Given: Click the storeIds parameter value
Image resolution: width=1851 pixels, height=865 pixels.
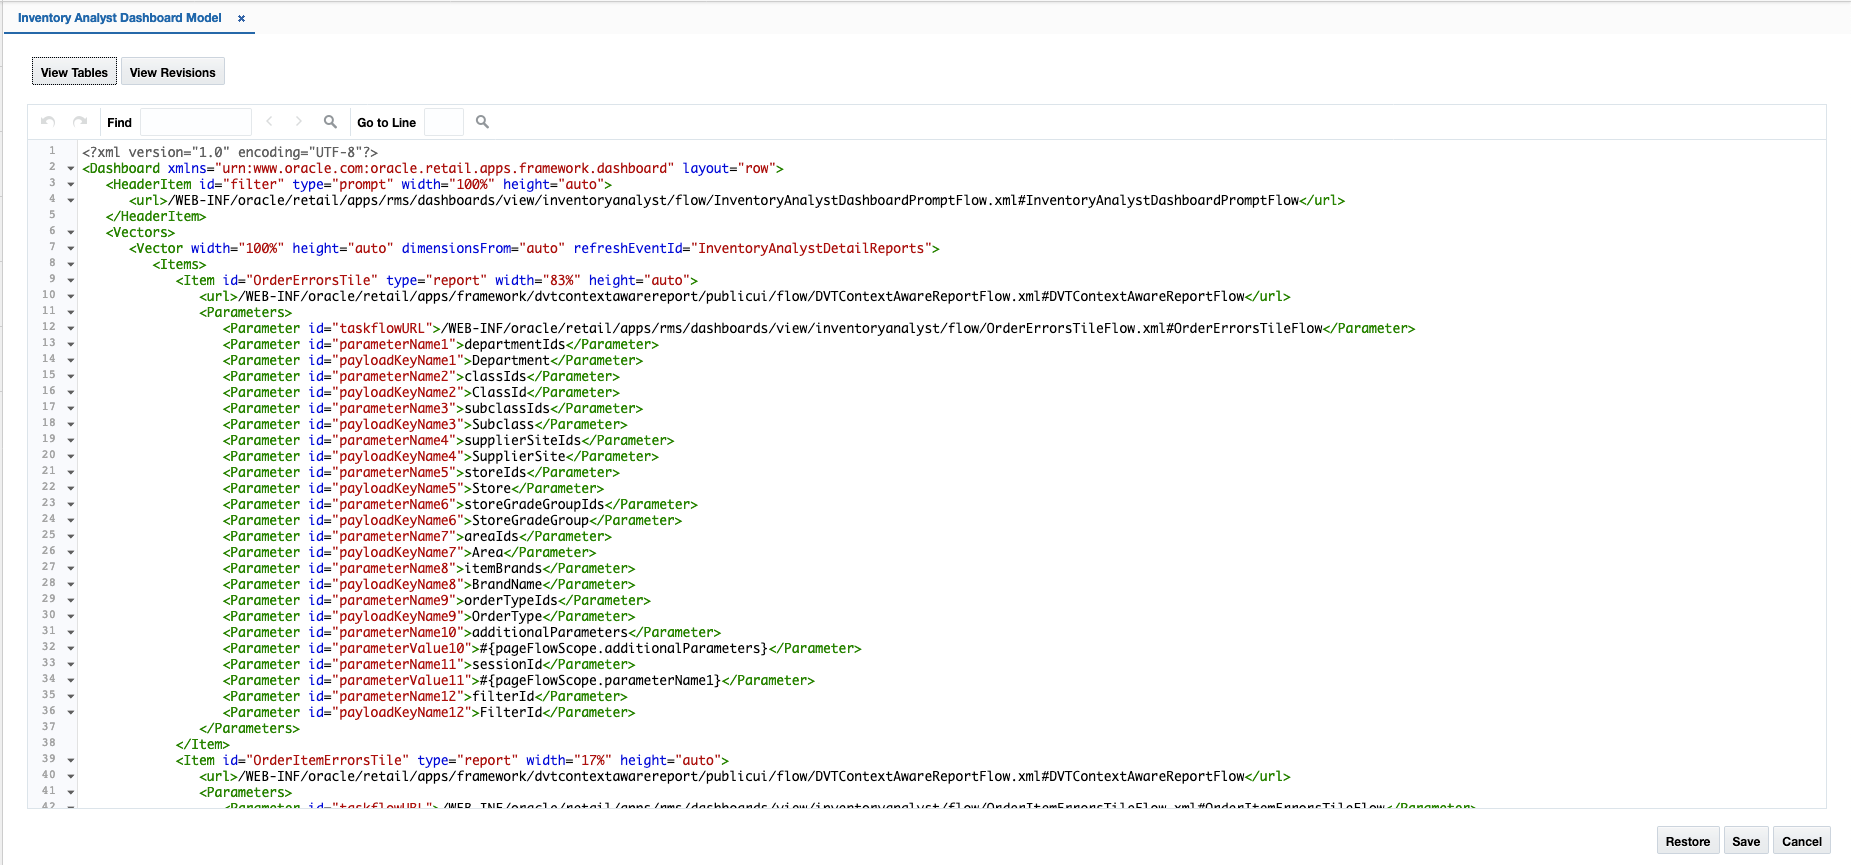Looking at the screenshot, I should [x=495, y=472].
